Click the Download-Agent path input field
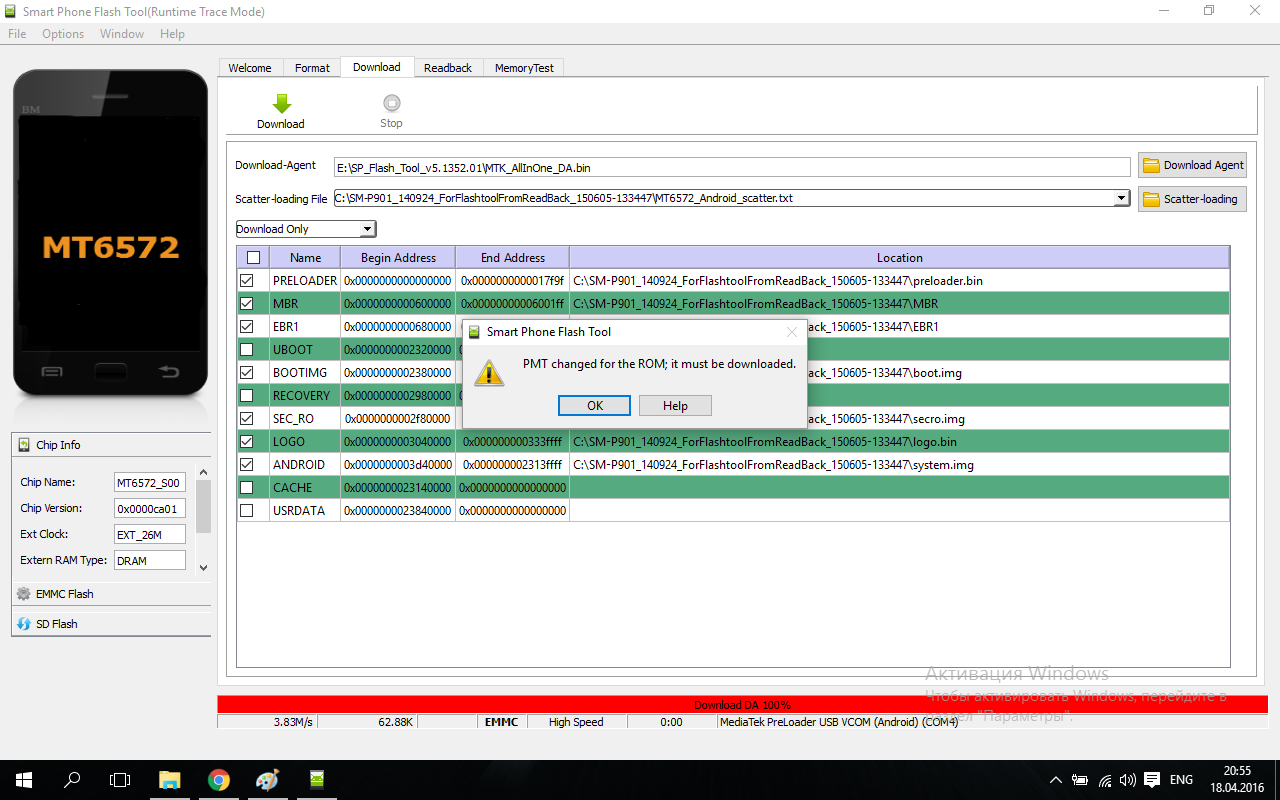This screenshot has height=800, width=1280. pyautogui.click(x=731, y=167)
